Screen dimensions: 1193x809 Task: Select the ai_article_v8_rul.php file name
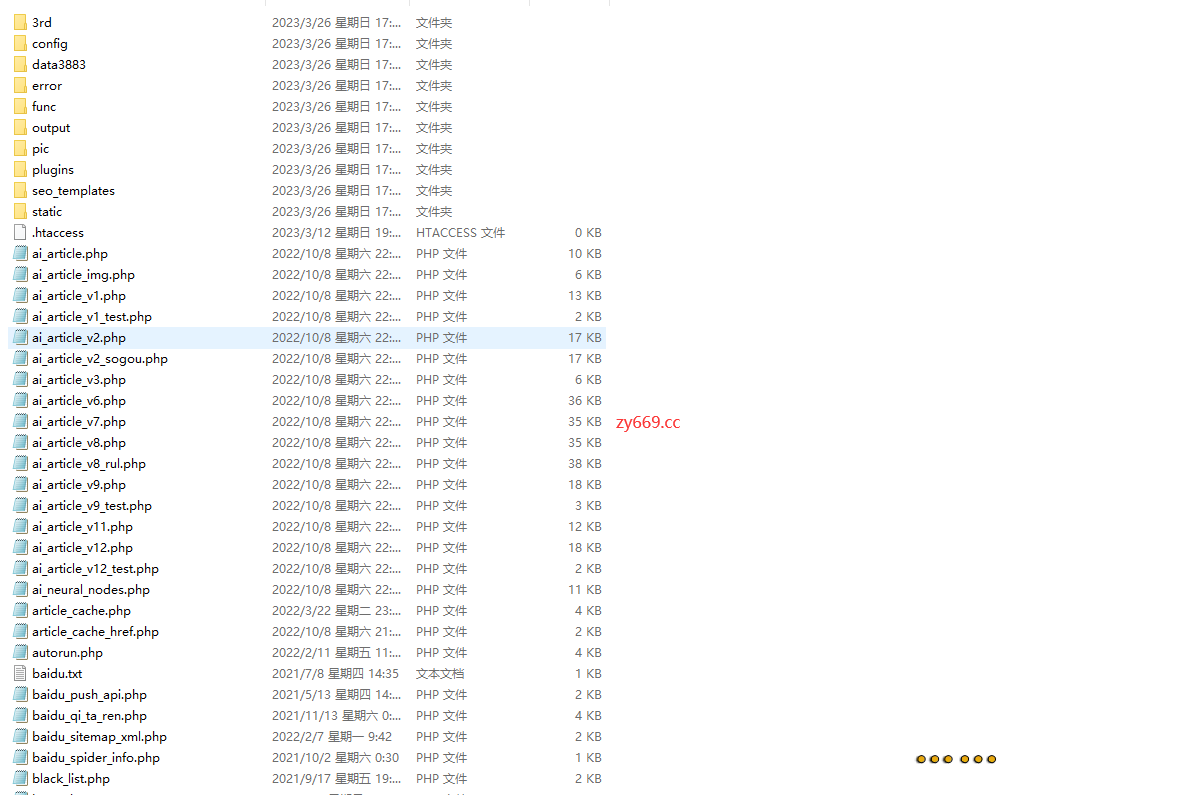tap(88, 464)
